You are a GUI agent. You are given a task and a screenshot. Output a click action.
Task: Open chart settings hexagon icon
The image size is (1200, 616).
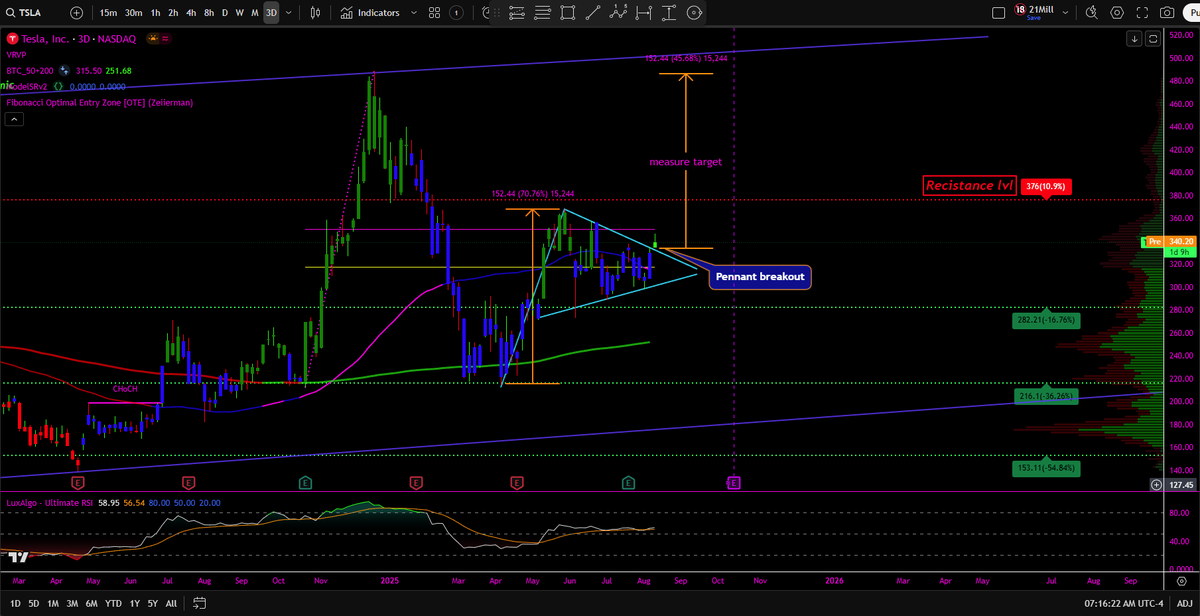(1117, 13)
